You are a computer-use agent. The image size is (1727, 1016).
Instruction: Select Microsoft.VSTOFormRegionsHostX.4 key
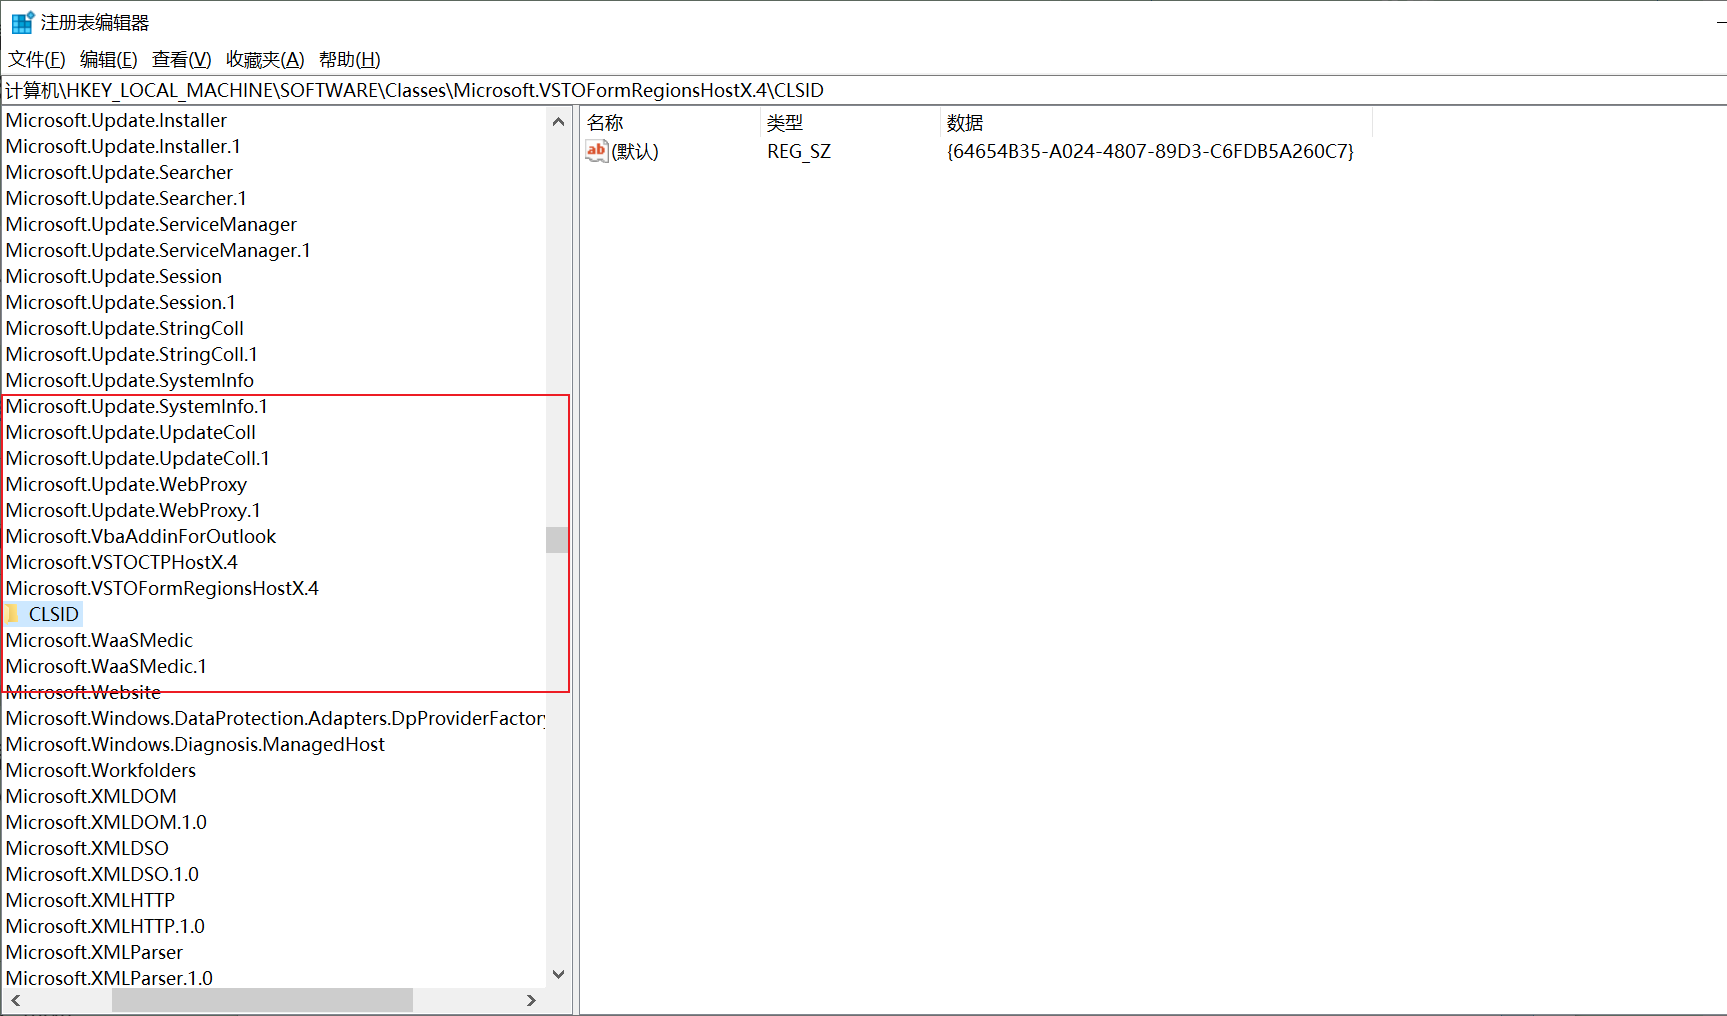click(x=162, y=588)
